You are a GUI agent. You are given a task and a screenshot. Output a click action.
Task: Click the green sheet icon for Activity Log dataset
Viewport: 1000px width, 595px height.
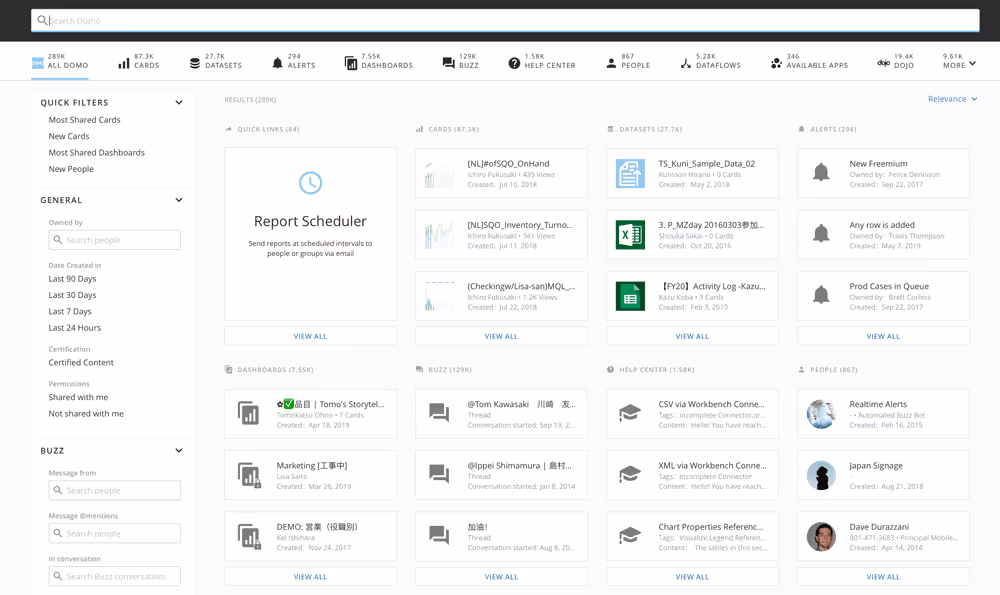pos(630,296)
